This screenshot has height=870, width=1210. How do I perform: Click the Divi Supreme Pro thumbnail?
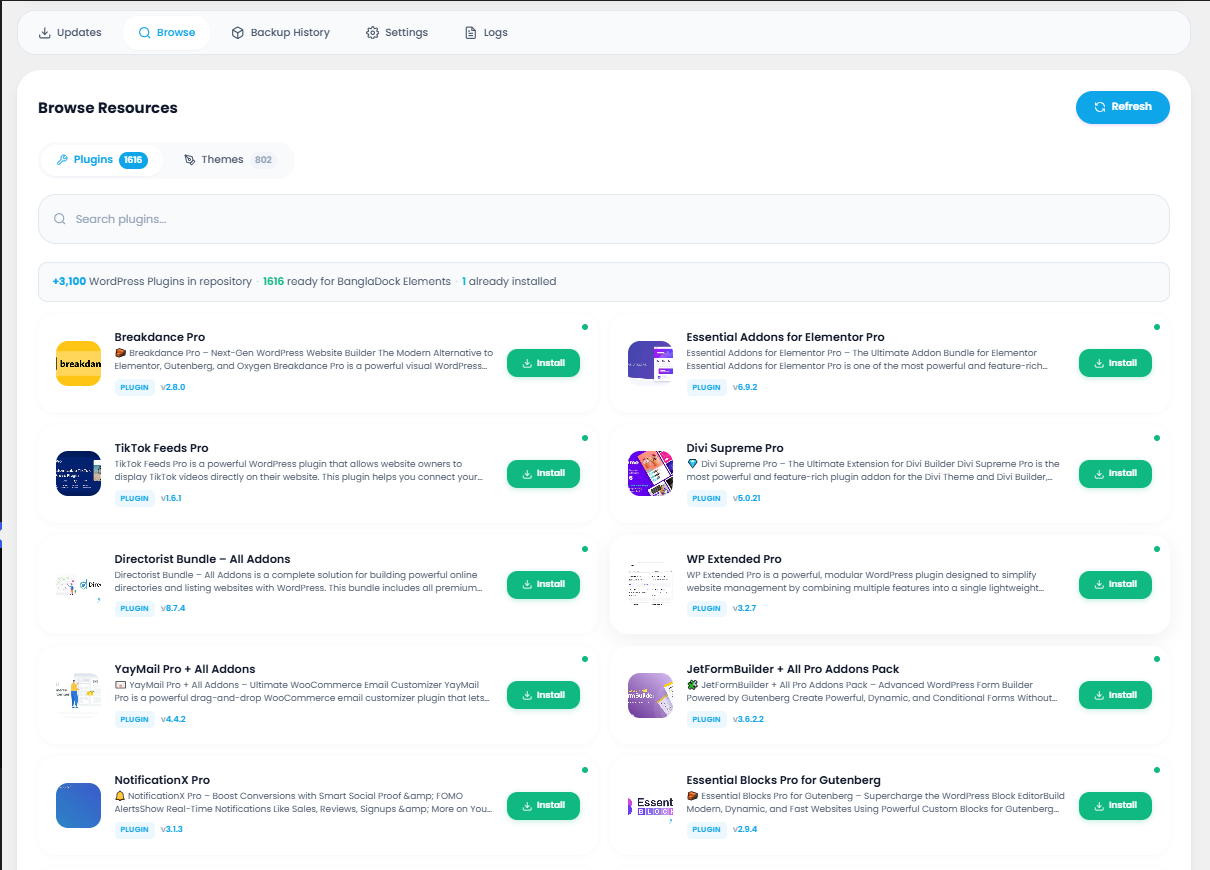[650, 473]
